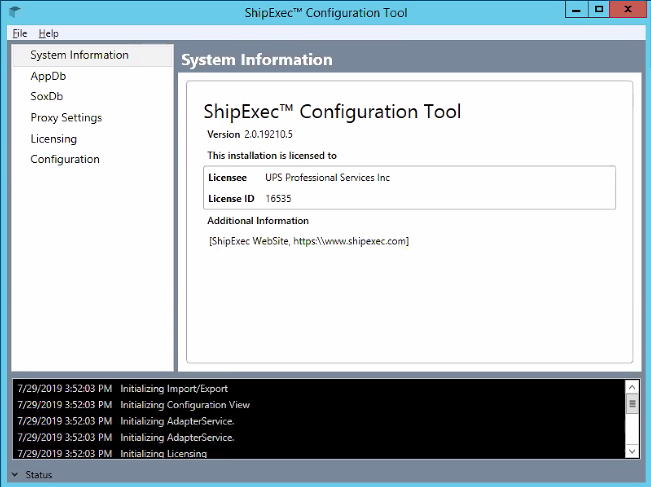Select the Configuration sidebar item
Screen dimensions: 651x487
point(65,160)
